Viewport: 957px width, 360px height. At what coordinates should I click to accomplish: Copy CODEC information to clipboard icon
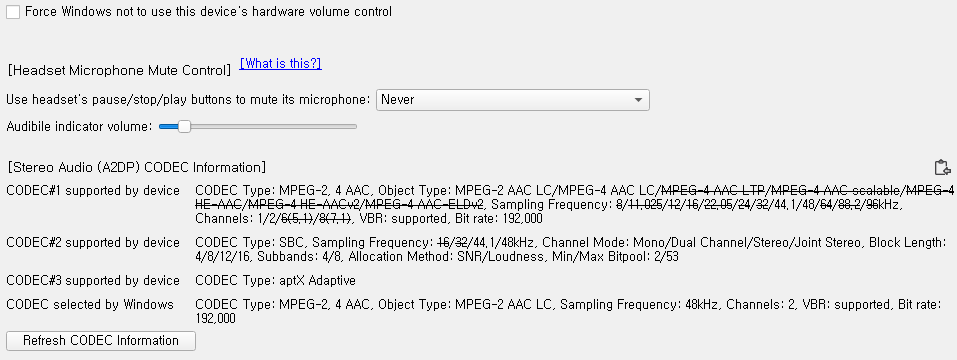click(942, 167)
